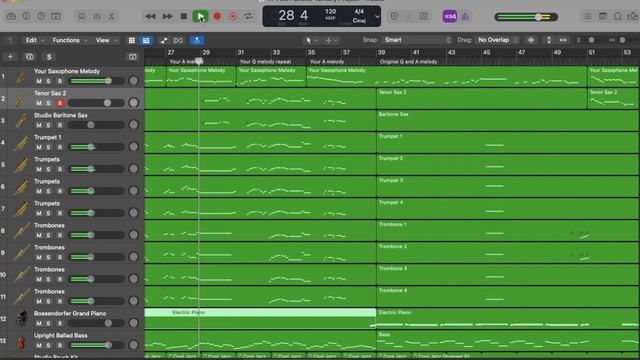Mute the Your Saxophone Melody track
This screenshot has width=640, height=360.
[x=39, y=81]
